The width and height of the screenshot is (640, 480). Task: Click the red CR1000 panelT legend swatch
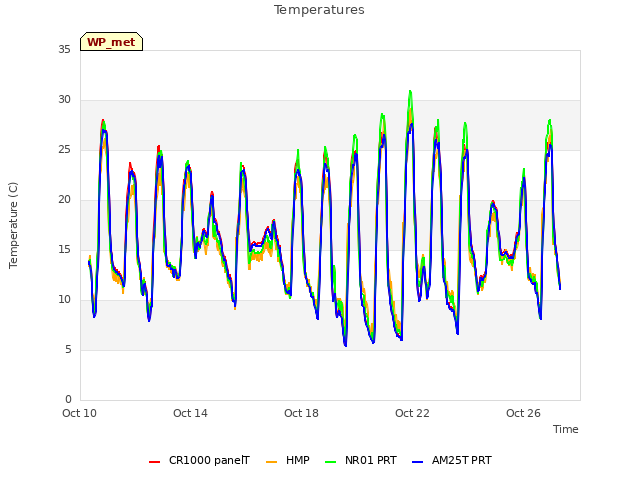[154, 461]
